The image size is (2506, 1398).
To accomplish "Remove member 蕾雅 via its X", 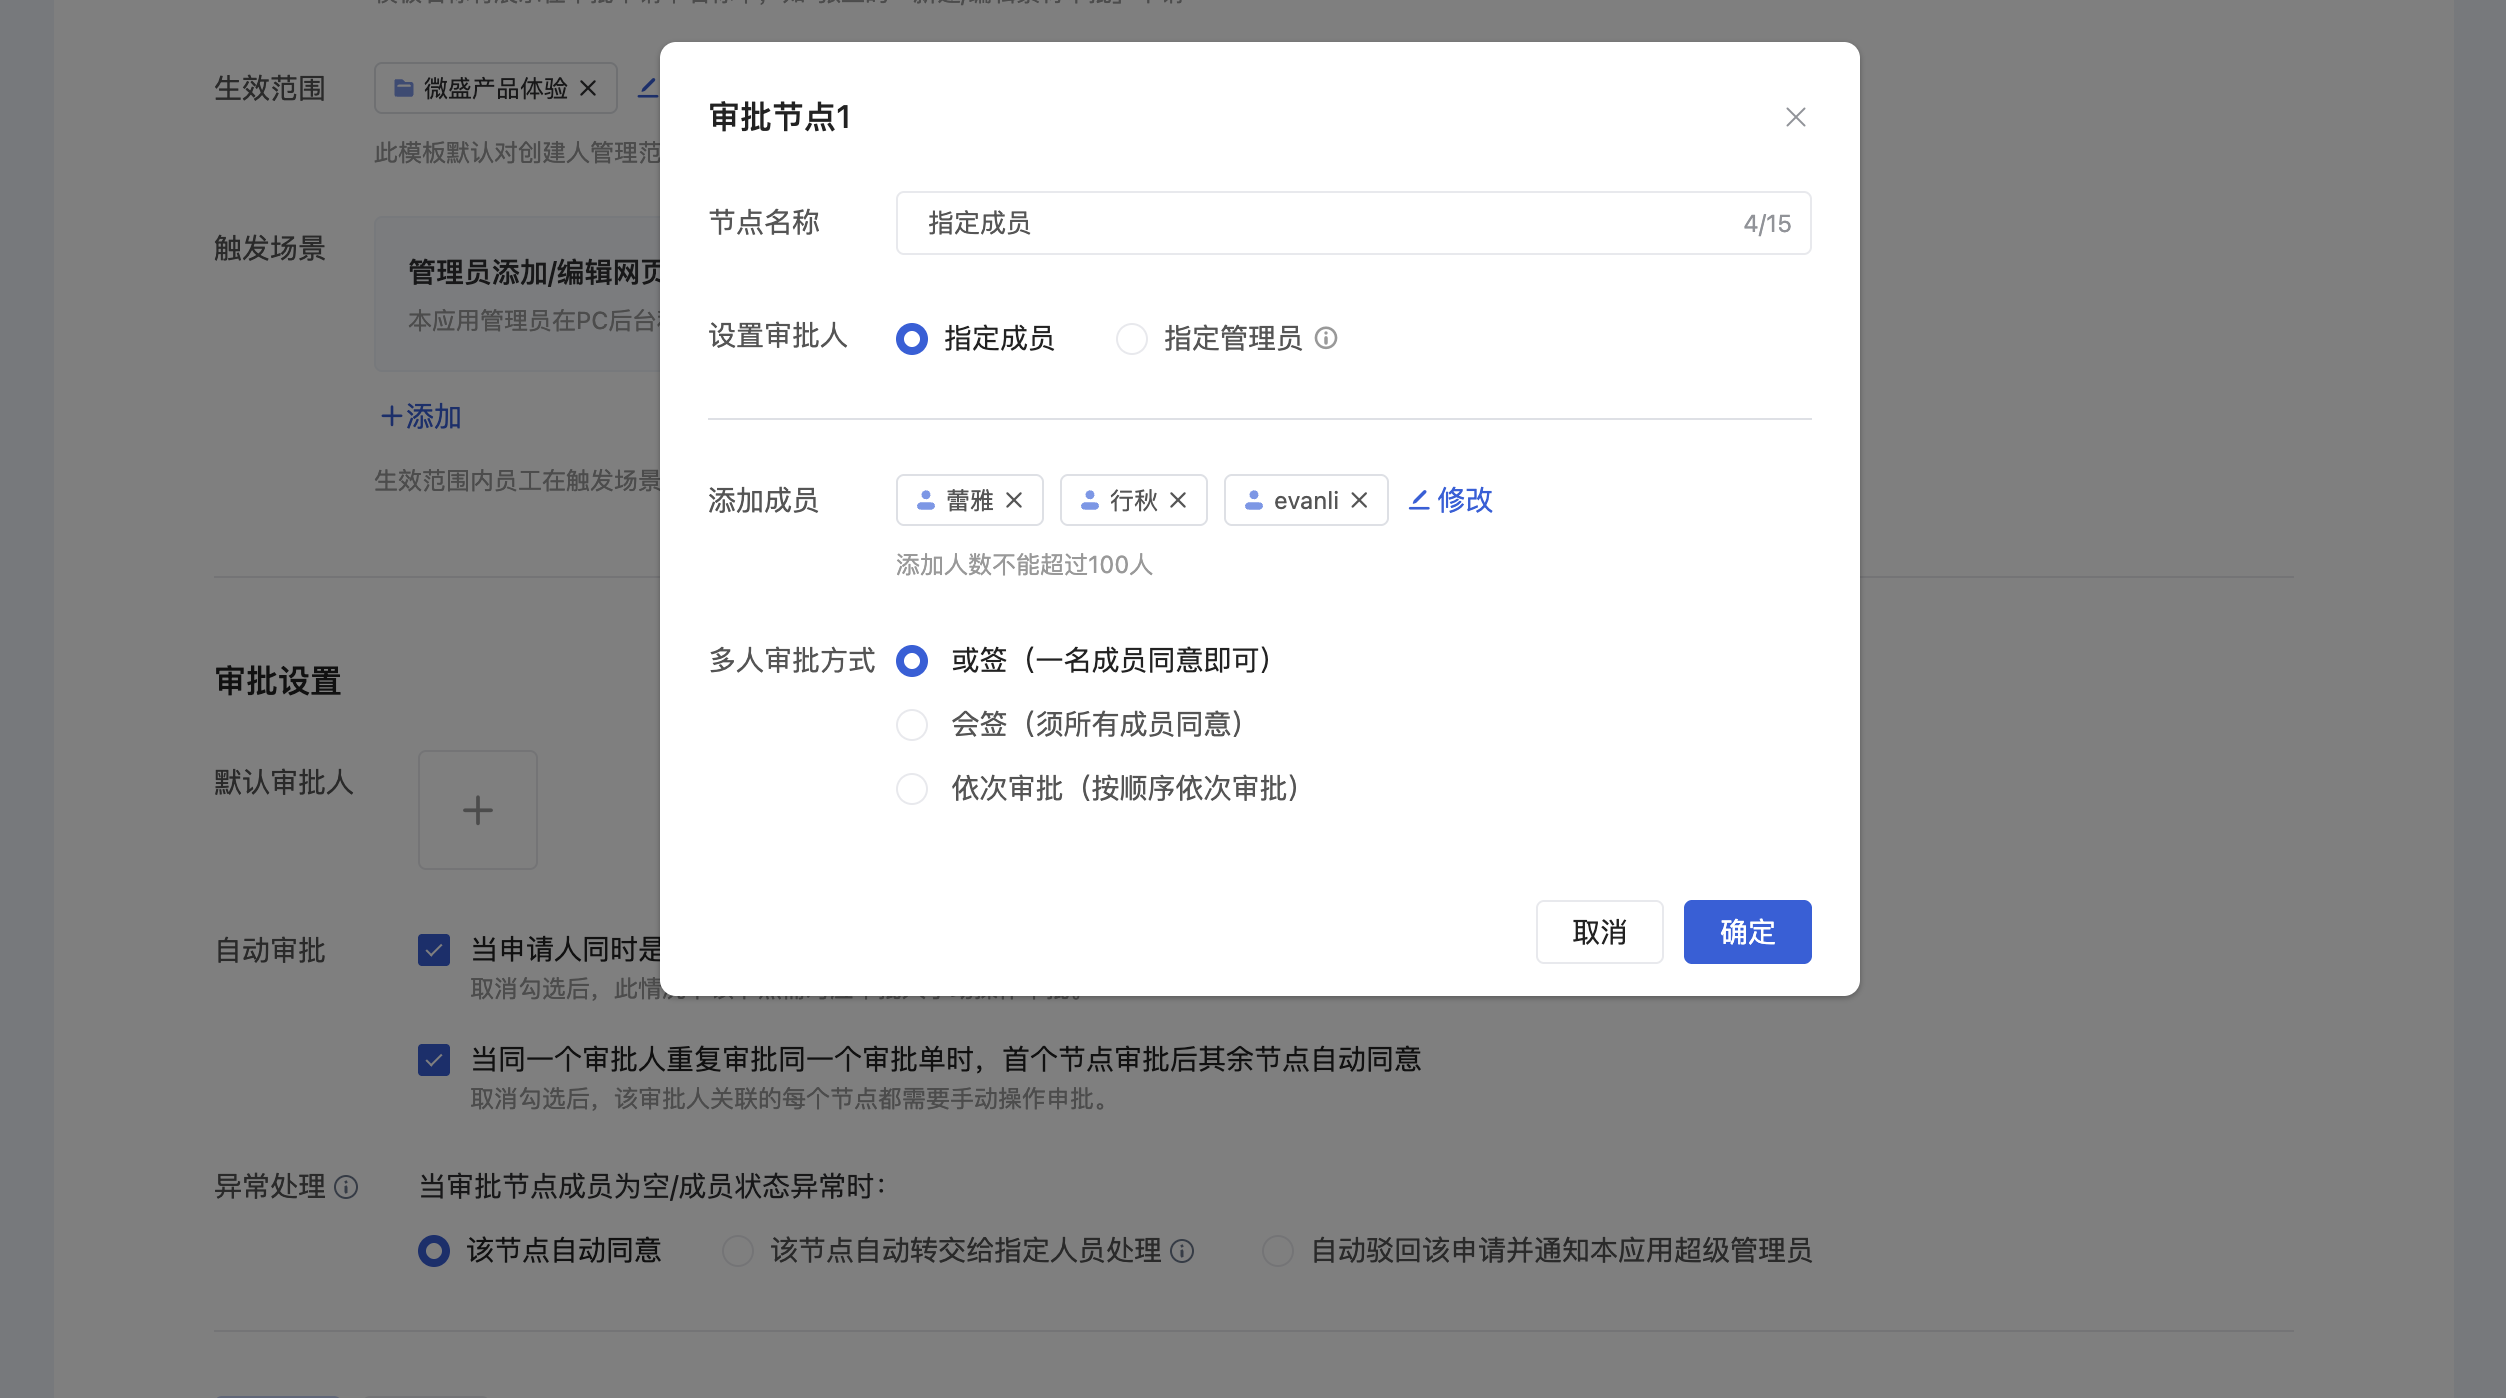I will click(x=1014, y=500).
